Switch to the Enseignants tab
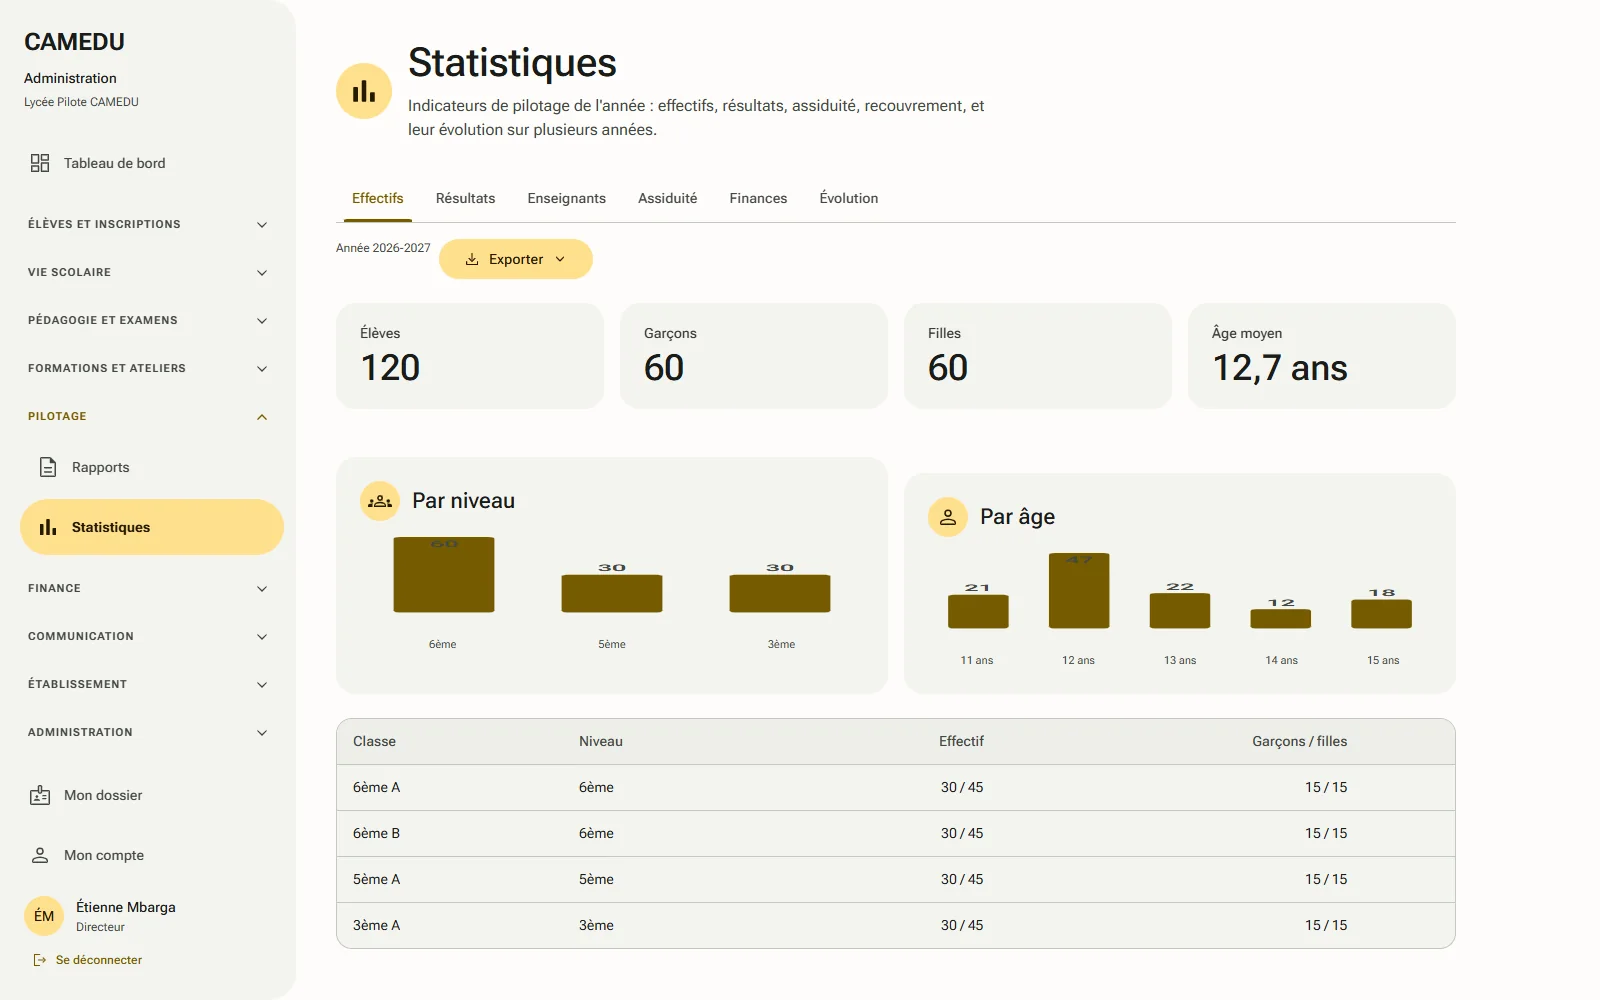This screenshot has width=1600, height=1000. (567, 198)
